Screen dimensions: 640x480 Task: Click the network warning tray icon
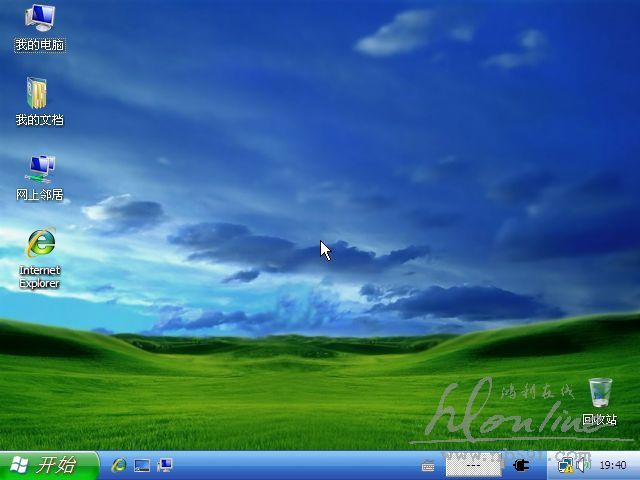pos(566,465)
